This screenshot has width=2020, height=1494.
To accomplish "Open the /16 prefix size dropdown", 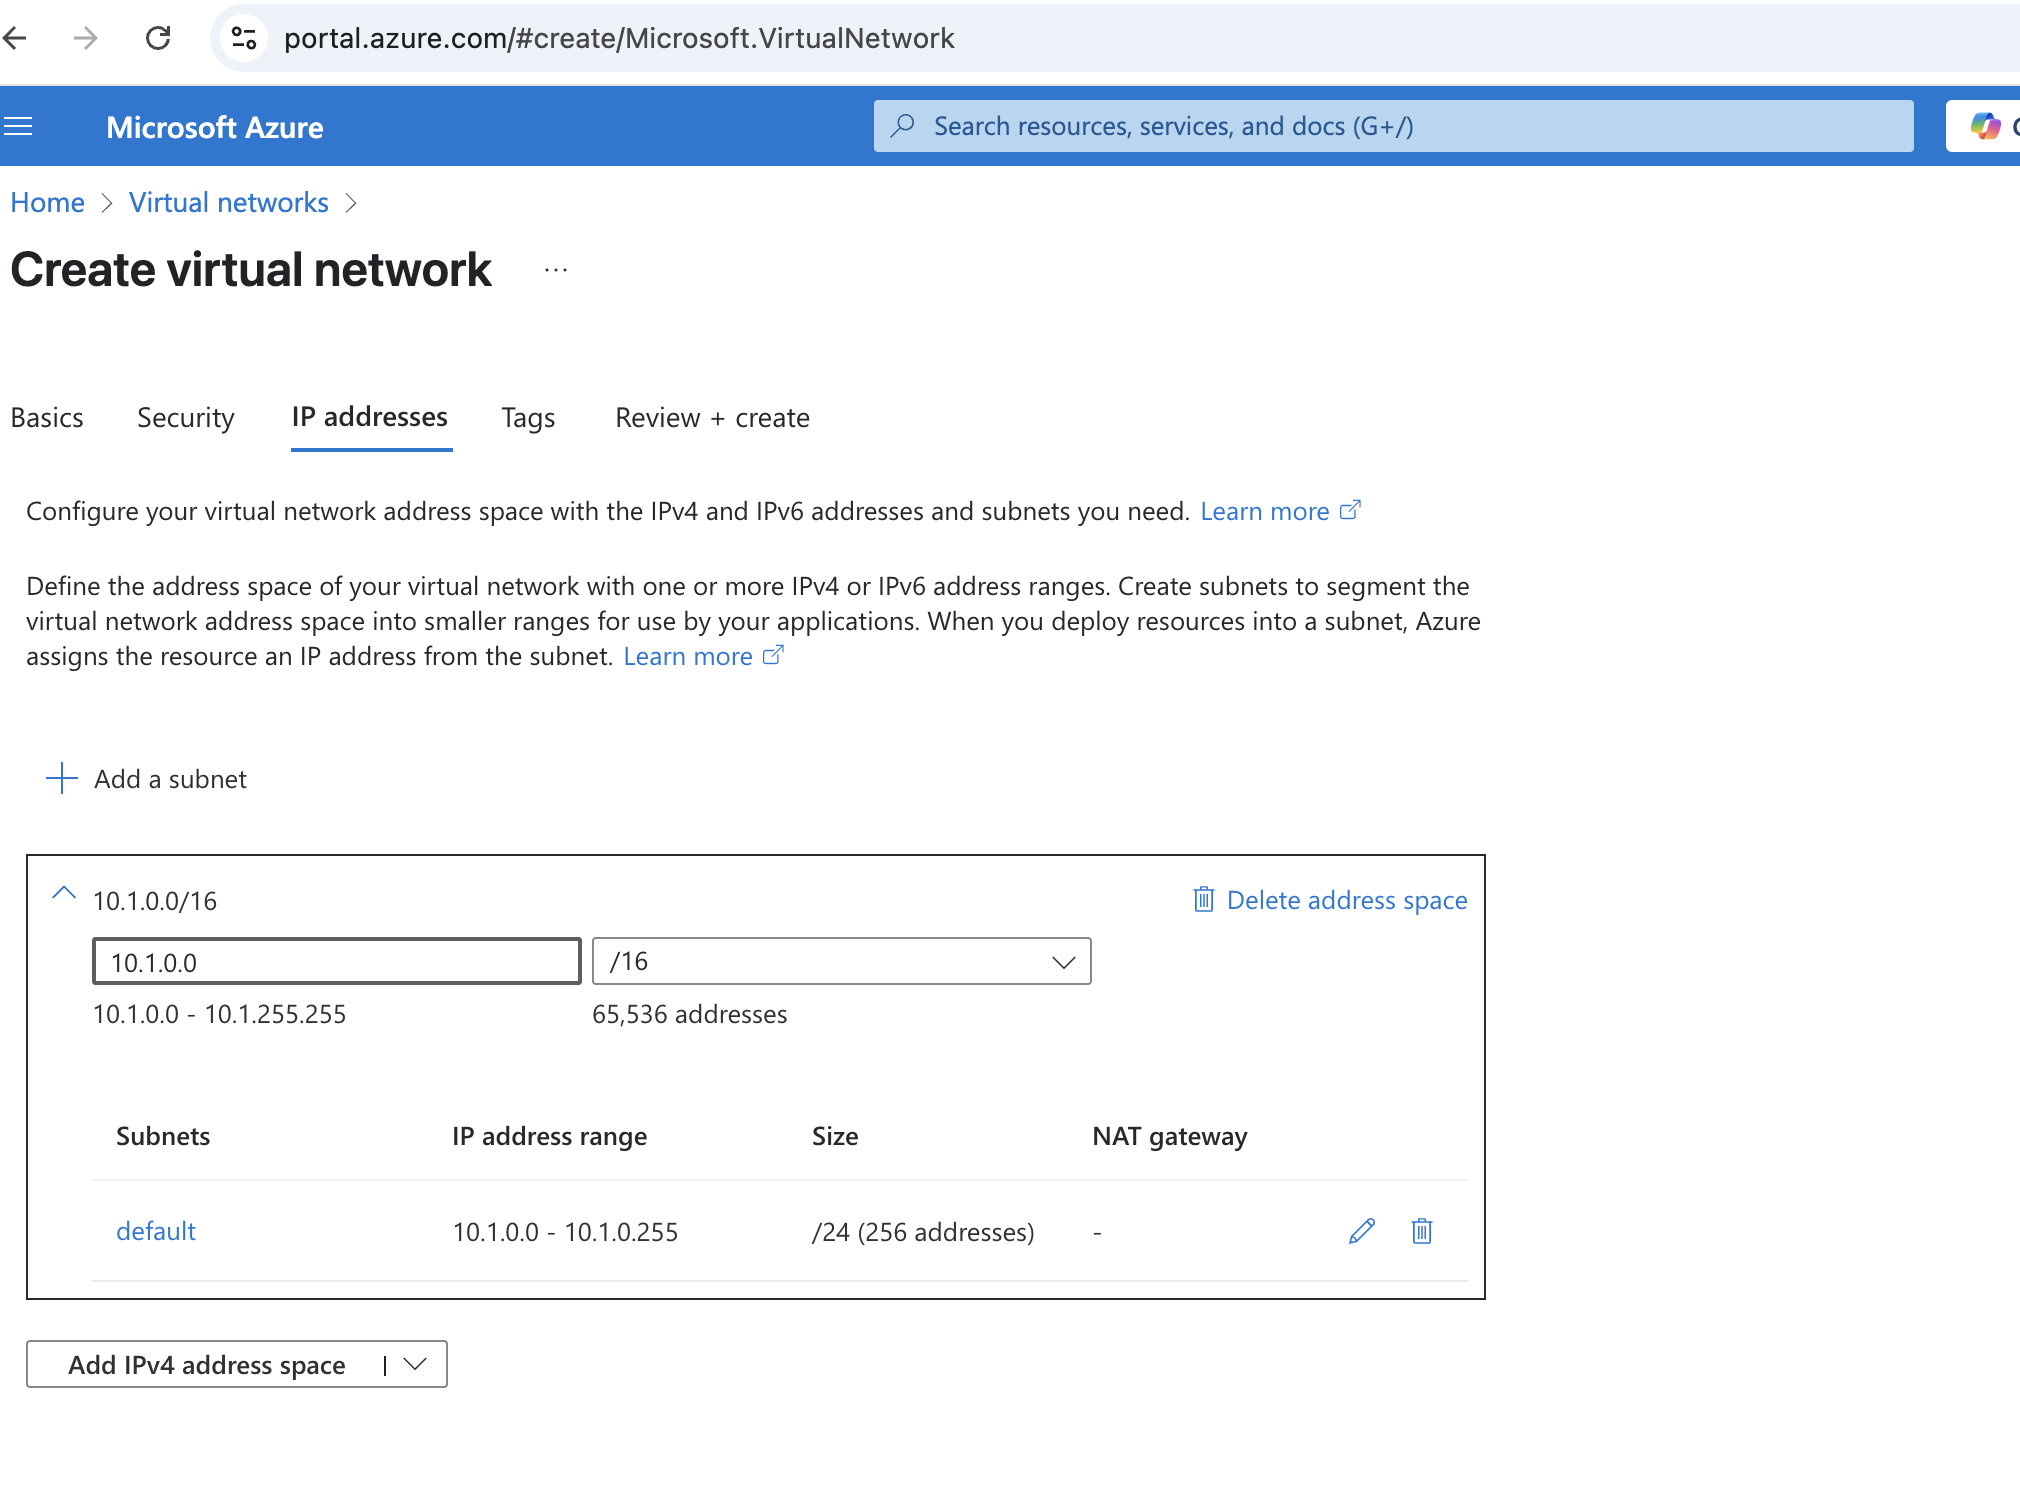I will [841, 961].
